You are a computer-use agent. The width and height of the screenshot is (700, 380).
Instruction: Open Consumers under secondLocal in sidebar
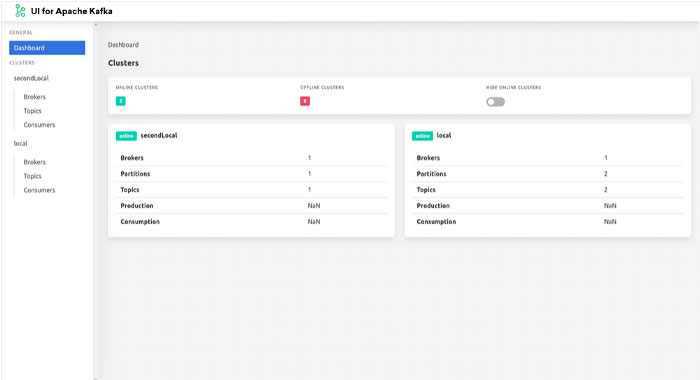(39, 125)
